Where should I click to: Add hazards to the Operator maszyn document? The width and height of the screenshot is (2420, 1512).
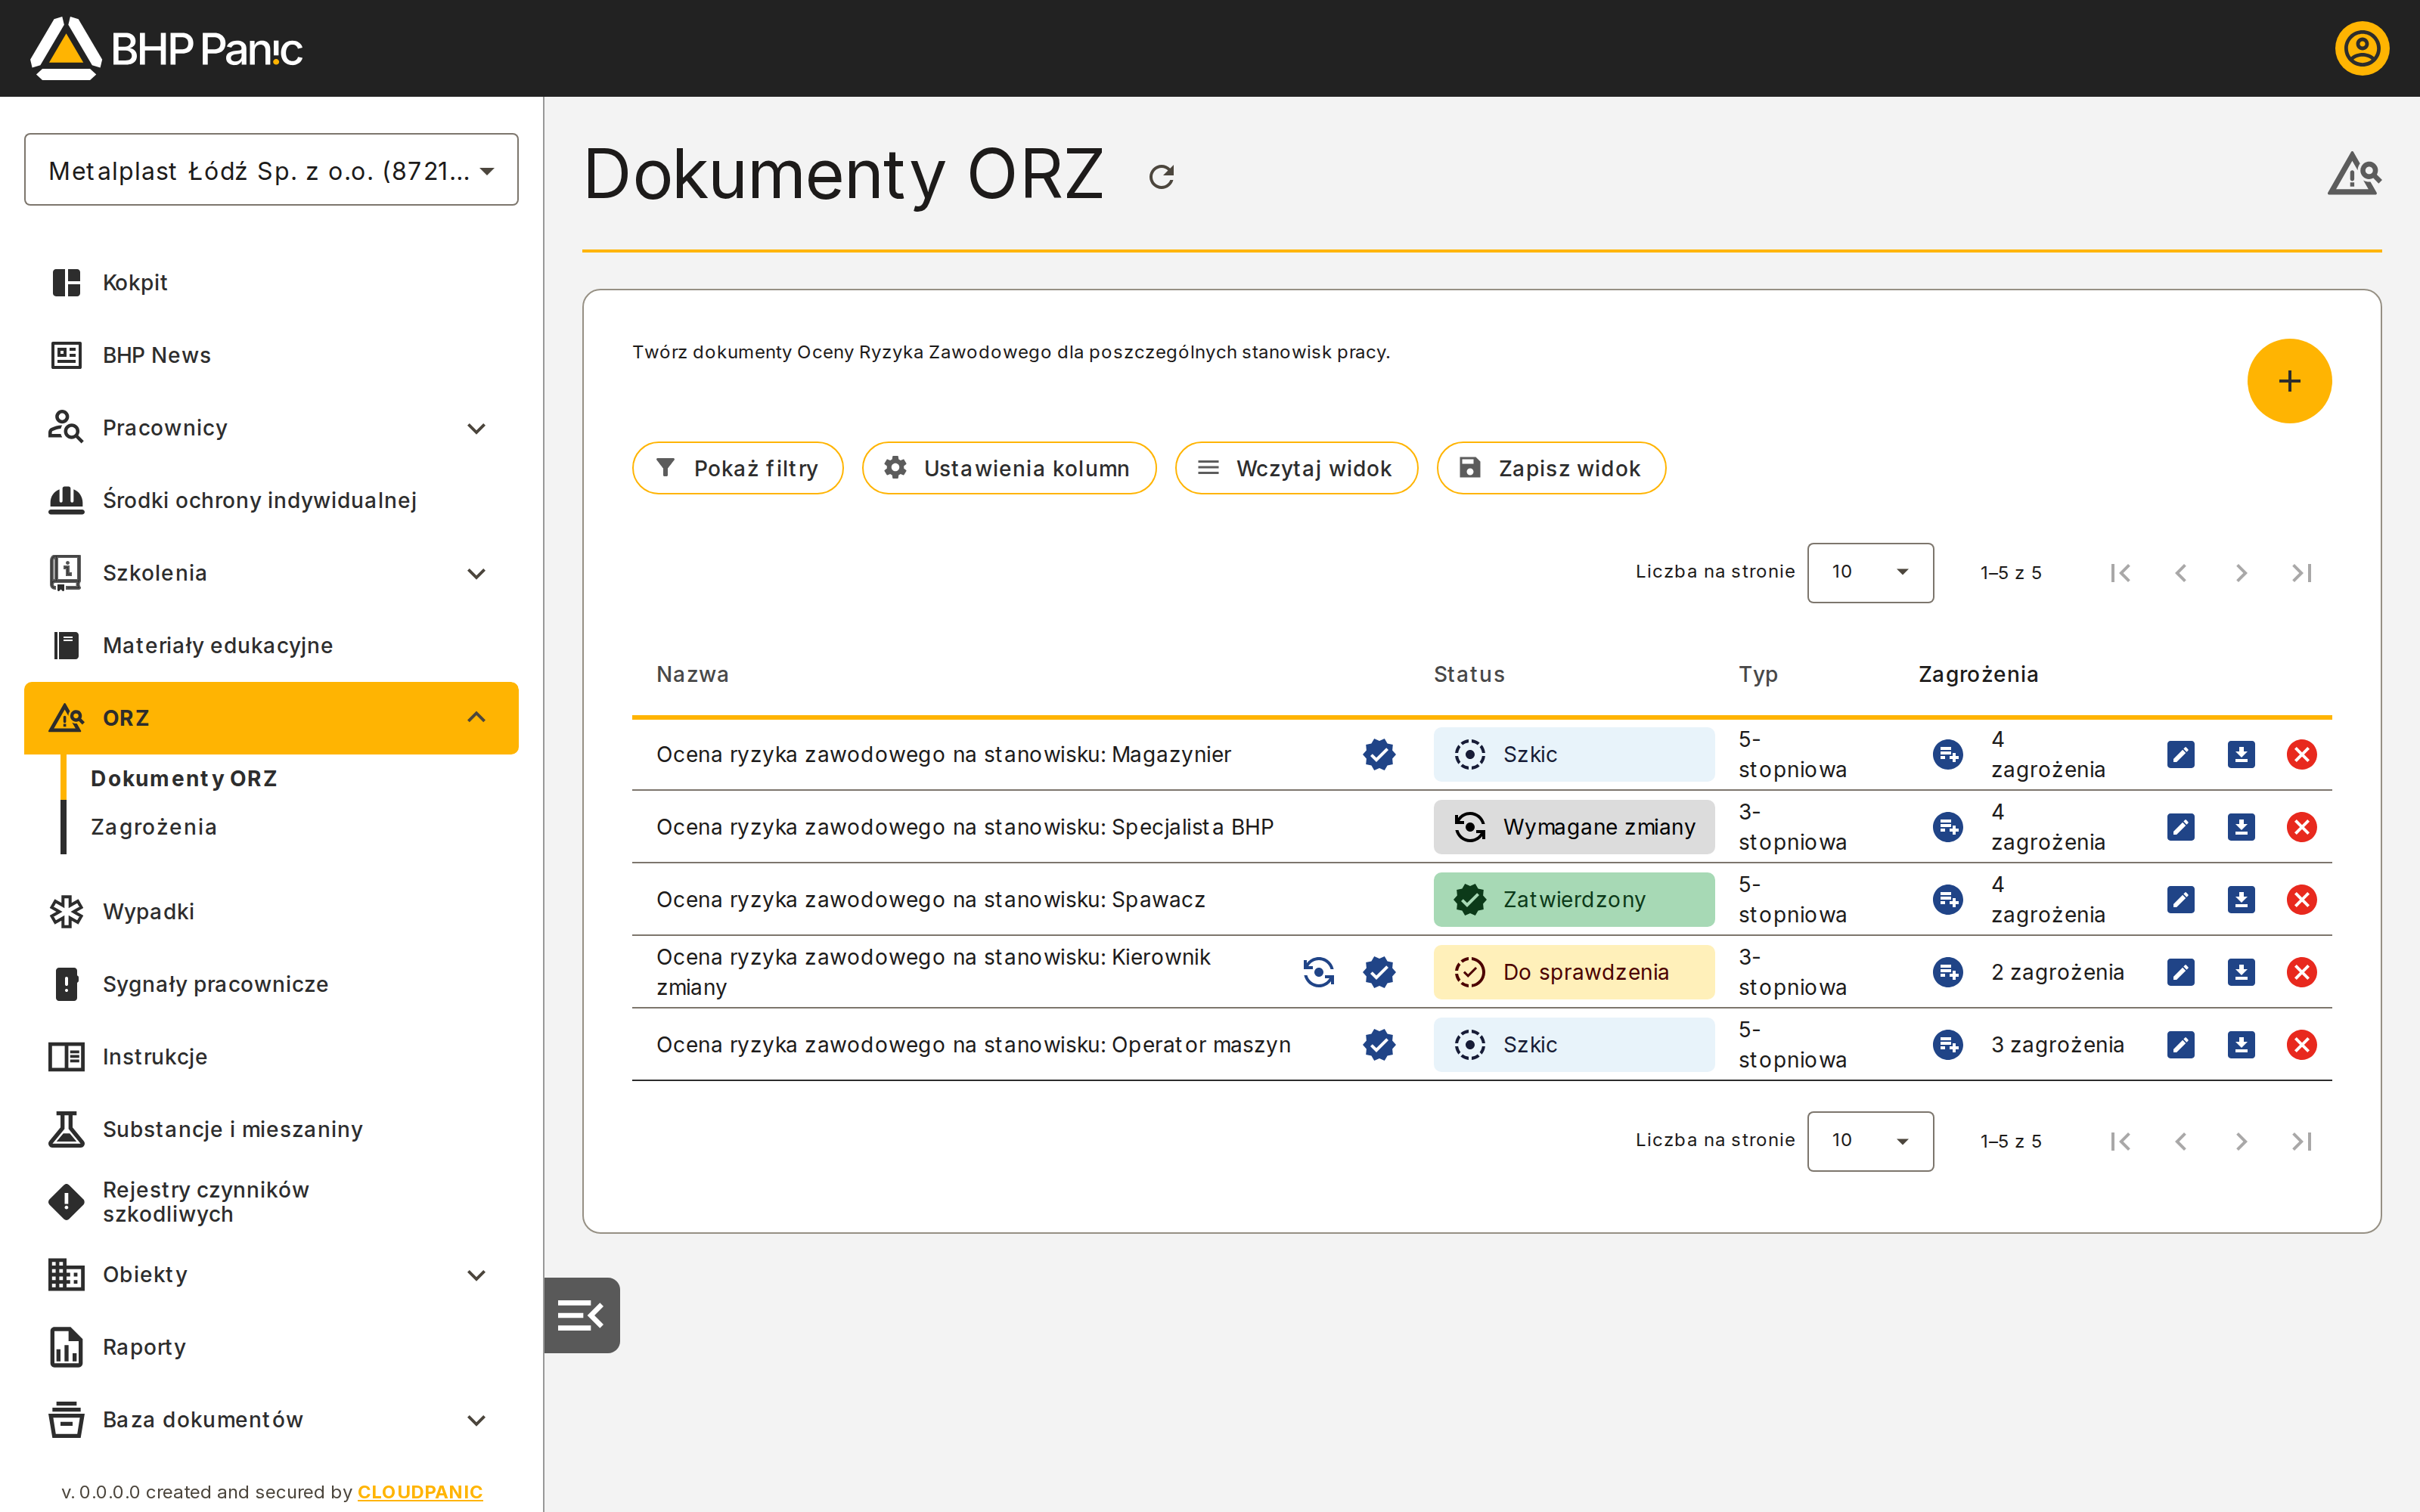[1947, 1044]
